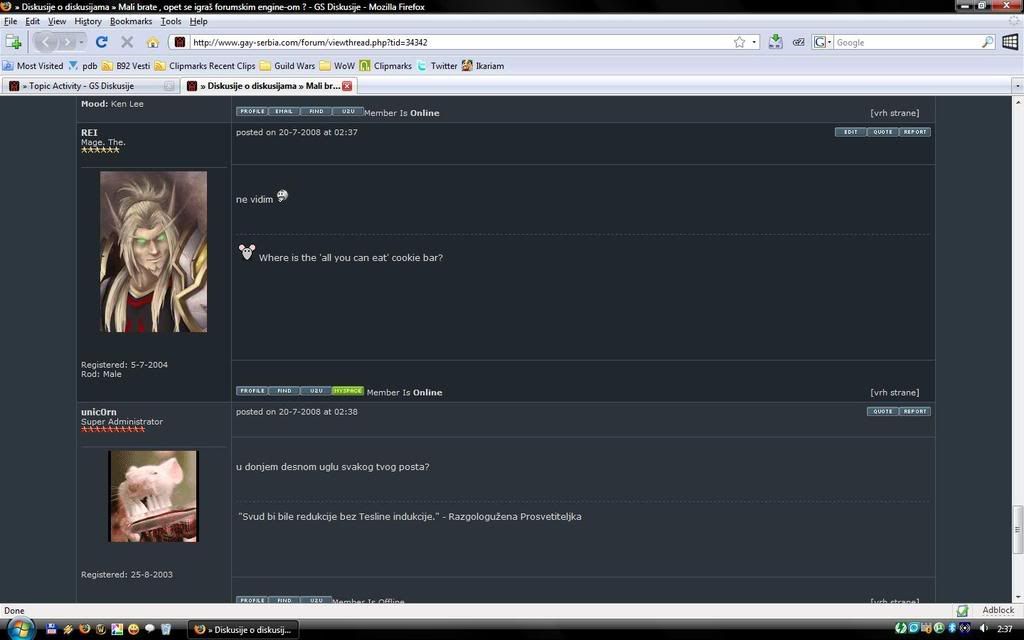1024x640 pixels.
Task: Select the 'Diskusije o diskusijama' tab
Action: 269,86
